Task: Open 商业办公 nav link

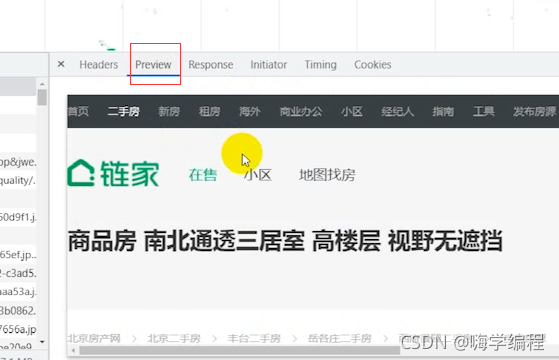Action: click(x=301, y=112)
